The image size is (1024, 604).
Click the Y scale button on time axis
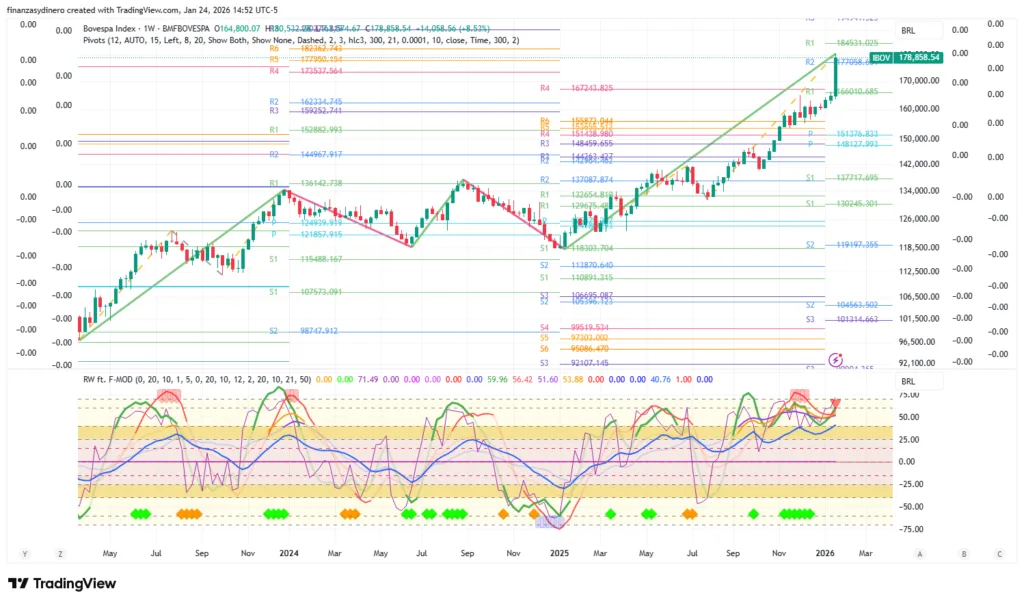[x=23, y=553]
